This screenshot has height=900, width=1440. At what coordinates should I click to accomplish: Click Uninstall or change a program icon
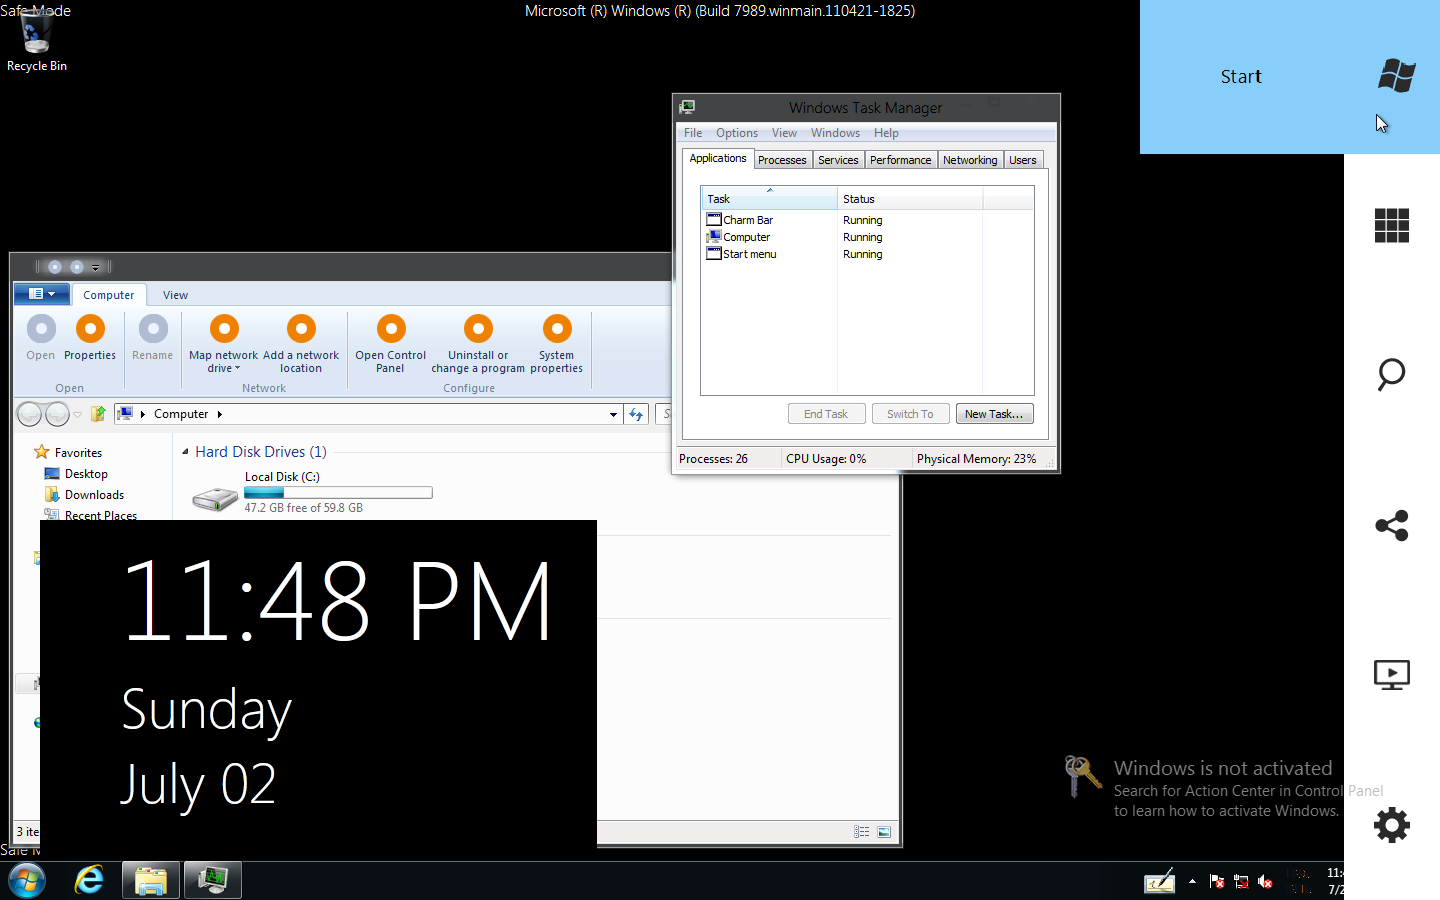[x=478, y=329]
